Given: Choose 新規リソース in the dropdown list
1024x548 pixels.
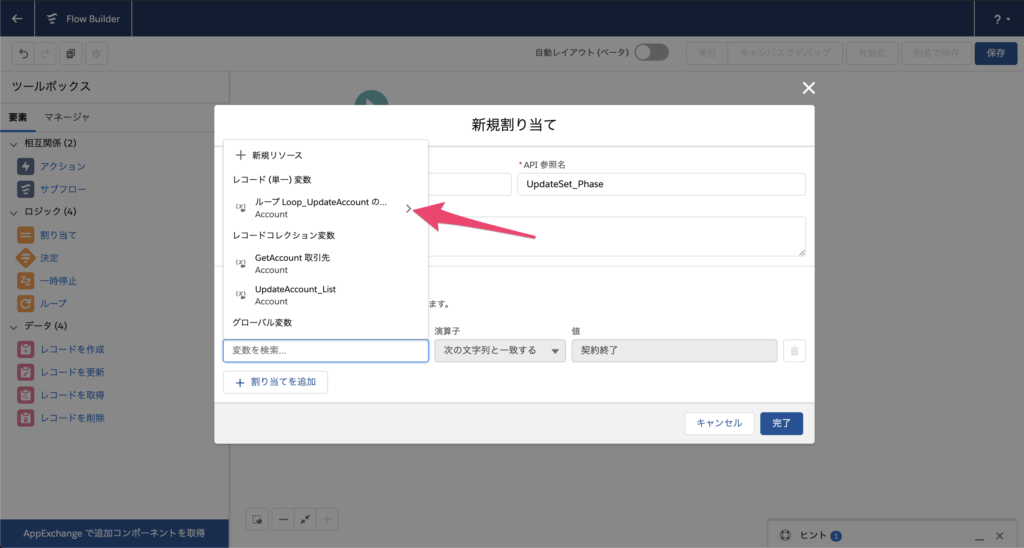Looking at the screenshot, I should coord(326,155).
